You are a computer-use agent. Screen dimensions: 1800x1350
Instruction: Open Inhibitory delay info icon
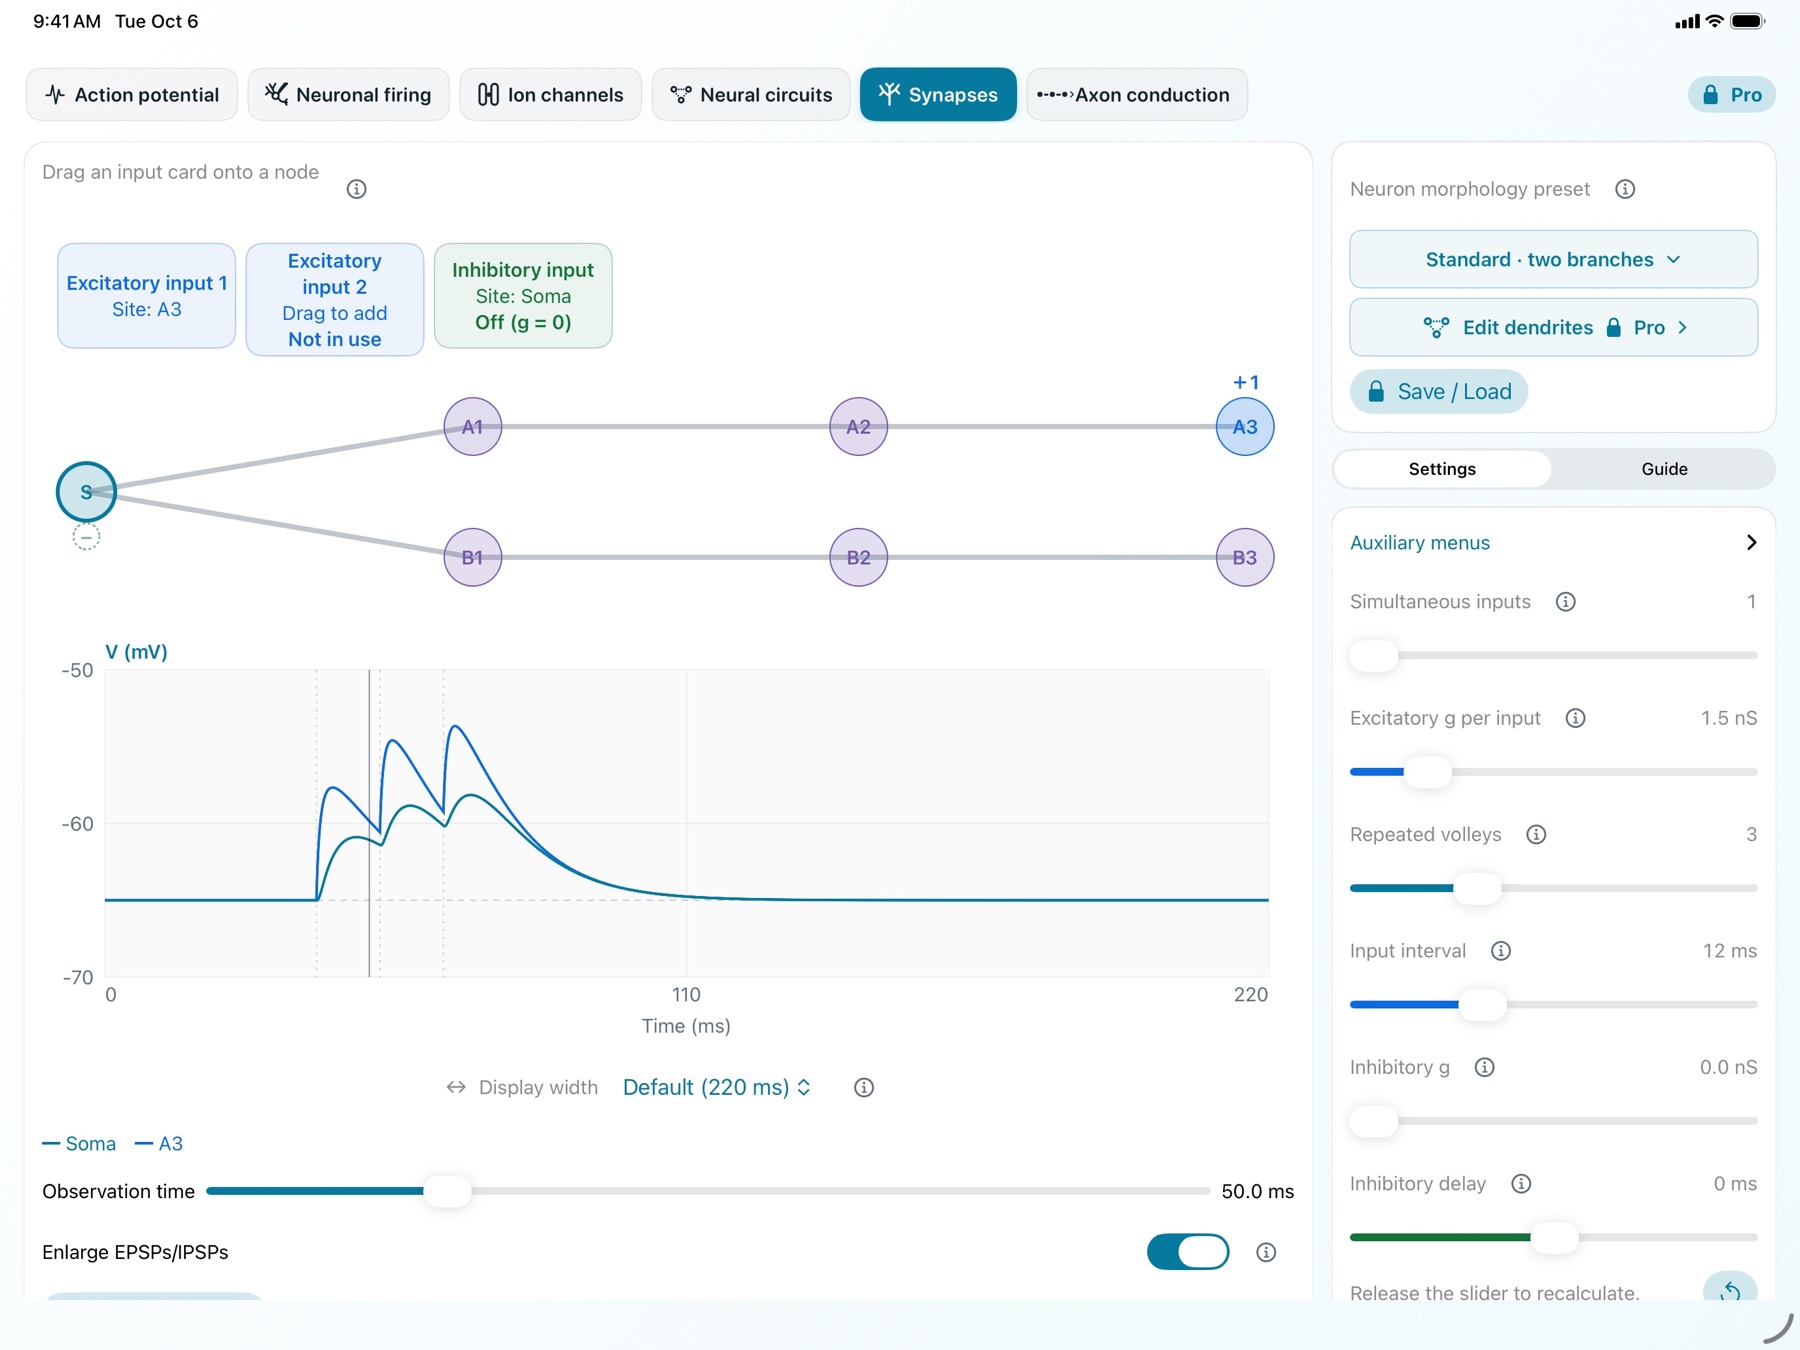pos(1521,1184)
